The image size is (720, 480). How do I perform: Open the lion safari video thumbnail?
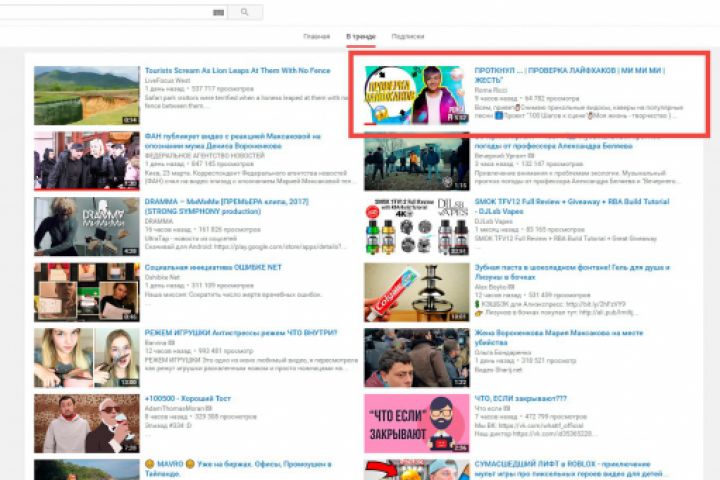[87, 95]
